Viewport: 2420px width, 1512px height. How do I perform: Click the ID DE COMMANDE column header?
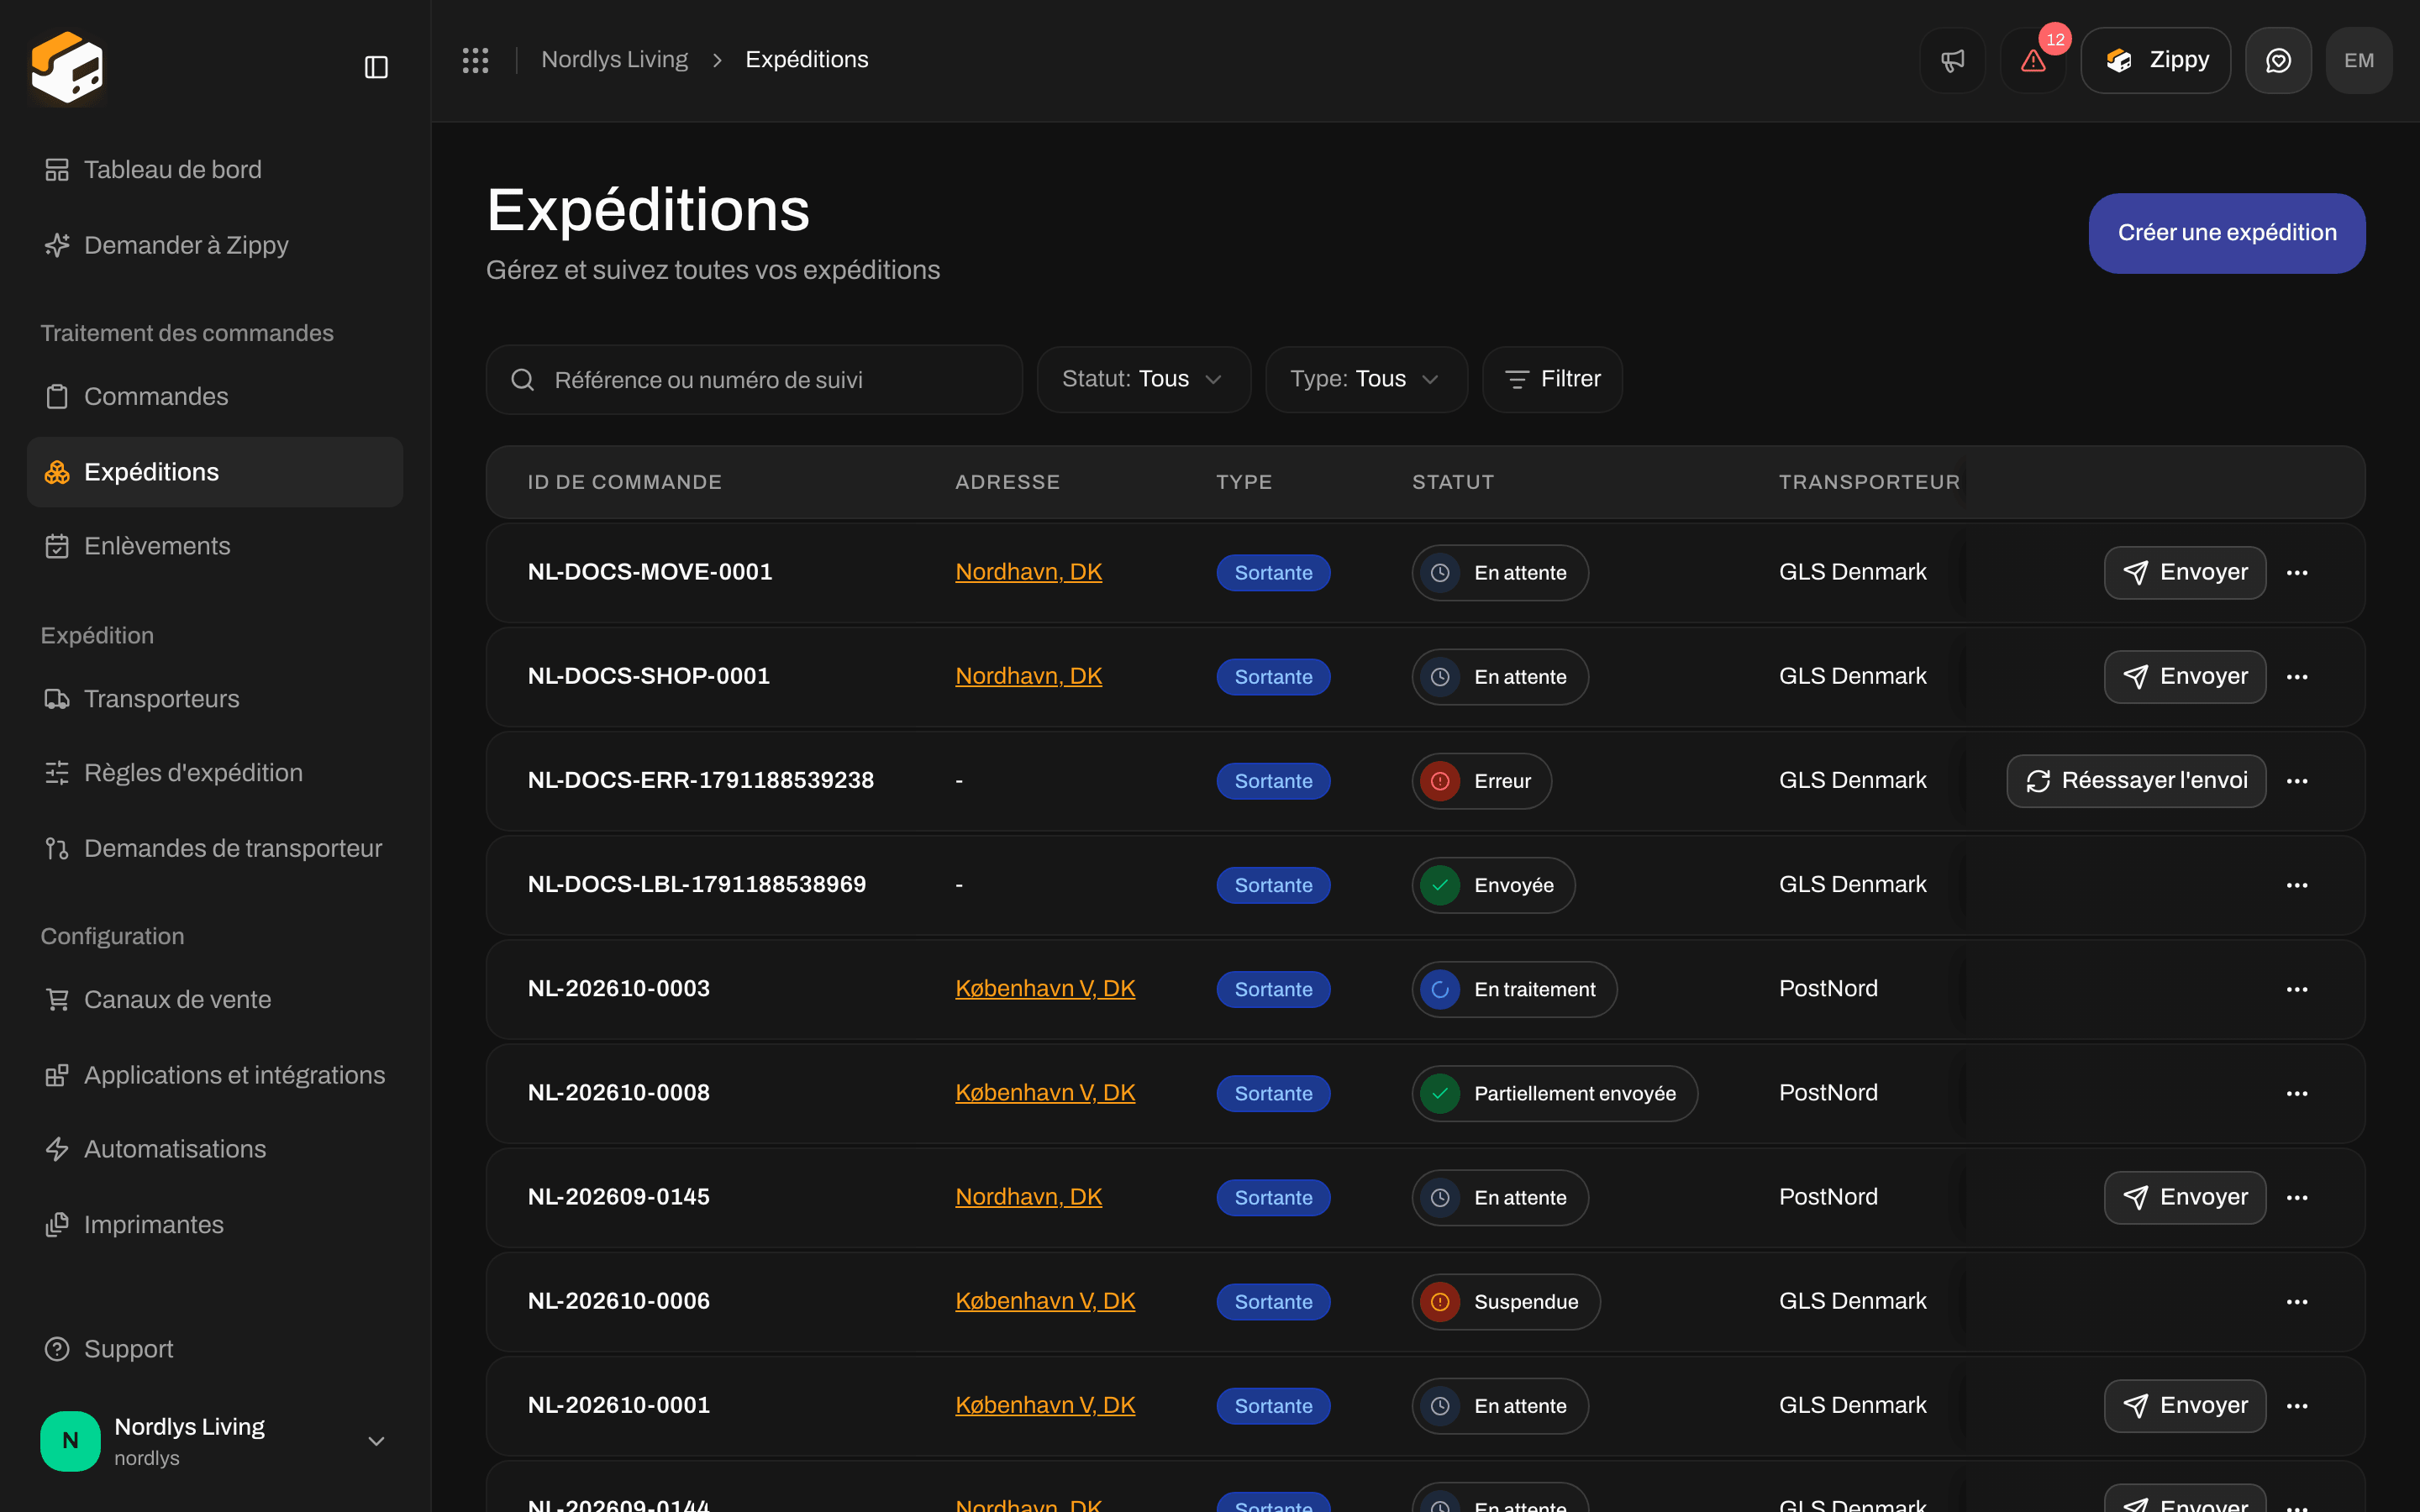[625, 482]
